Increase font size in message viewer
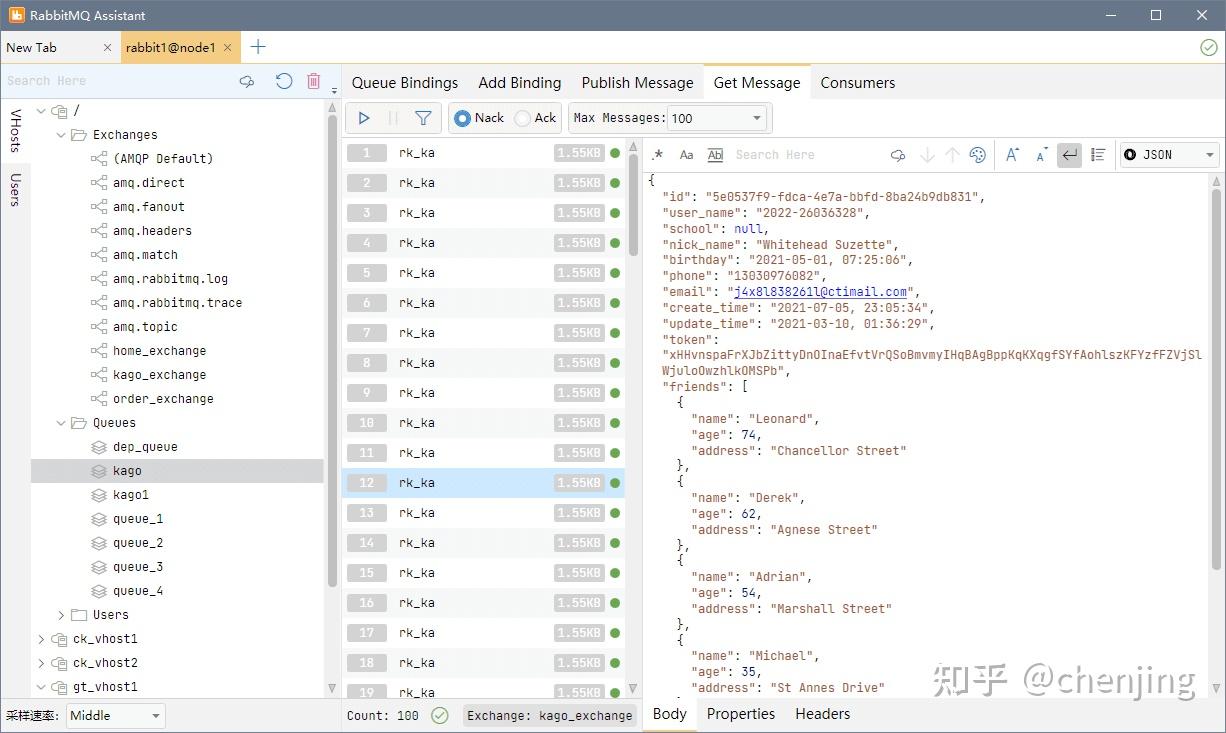Image resolution: width=1226 pixels, height=733 pixels. tap(1012, 155)
